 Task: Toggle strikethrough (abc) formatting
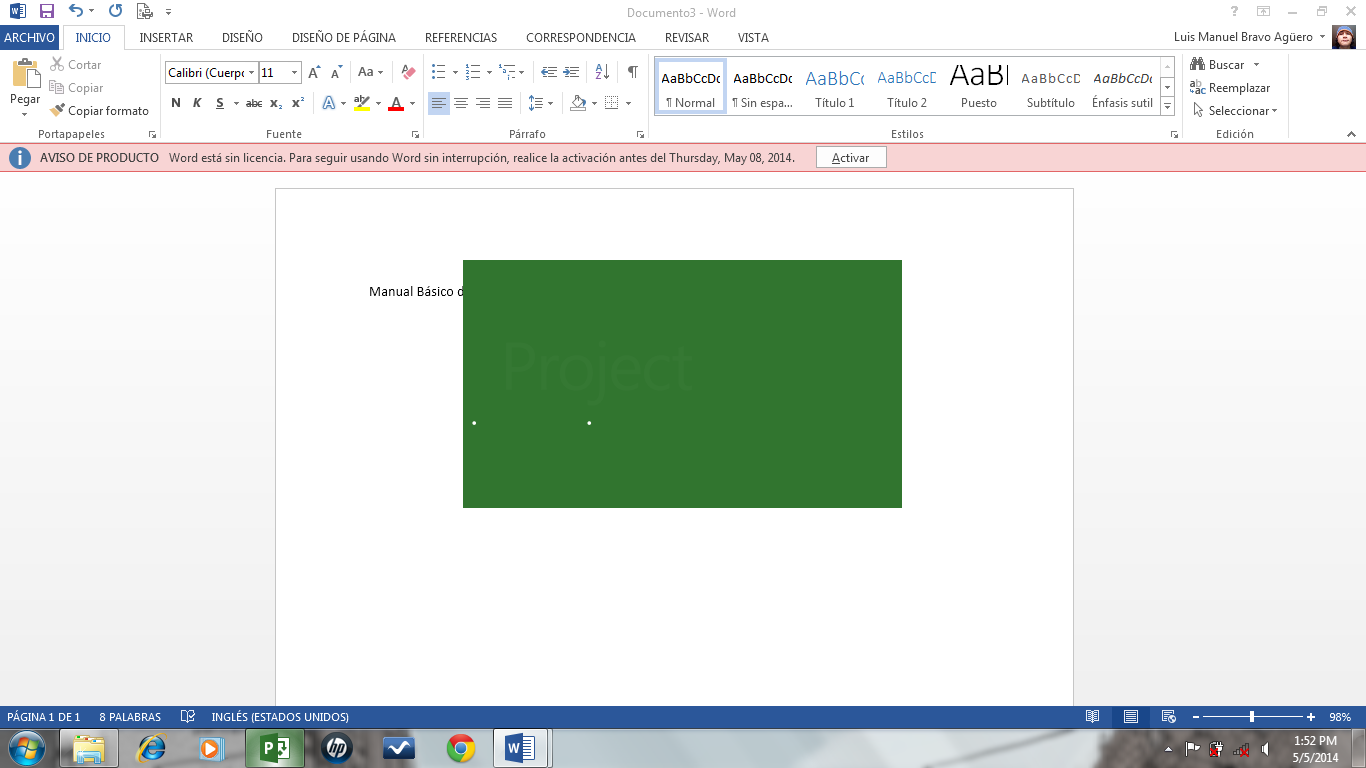coord(254,103)
